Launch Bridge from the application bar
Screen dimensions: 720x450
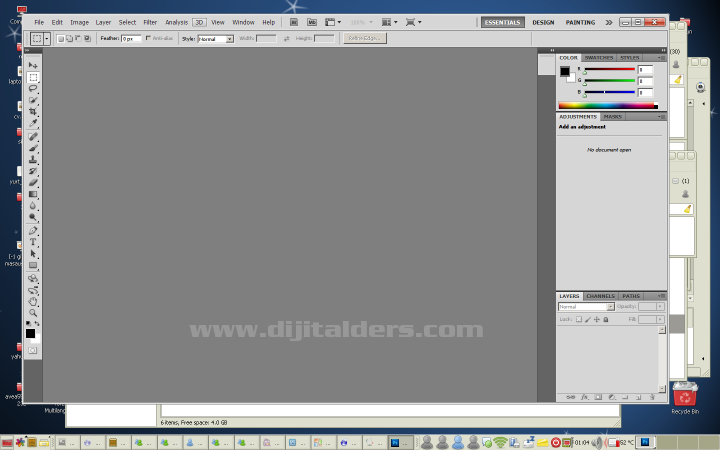coord(294,22)
